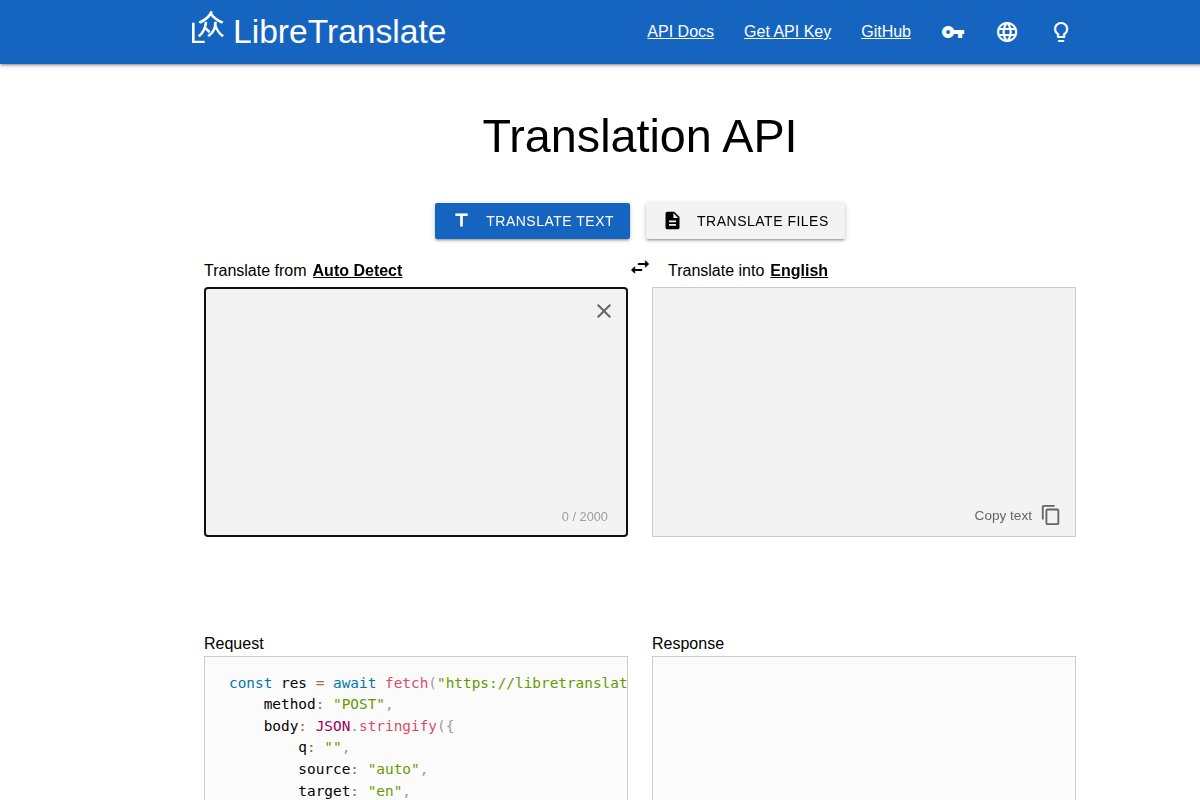Follow the Get API Key link

pos(787,32)
